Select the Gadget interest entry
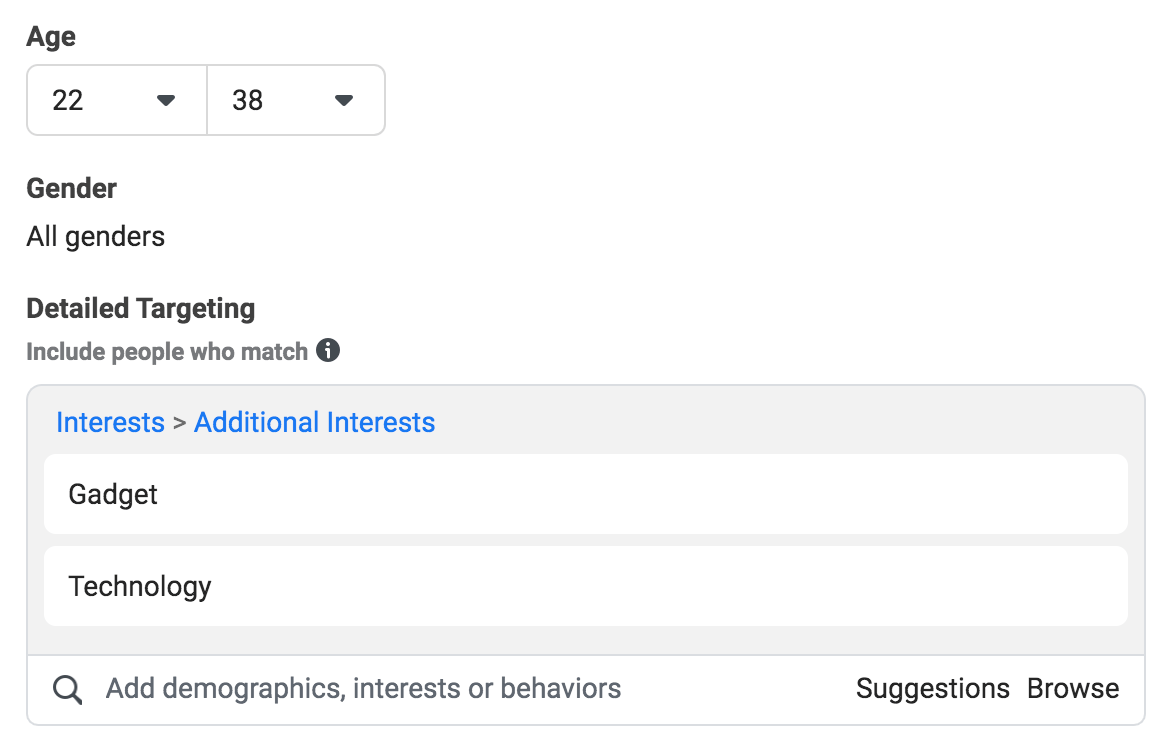 pyautogui.click(x=585, y=494)
